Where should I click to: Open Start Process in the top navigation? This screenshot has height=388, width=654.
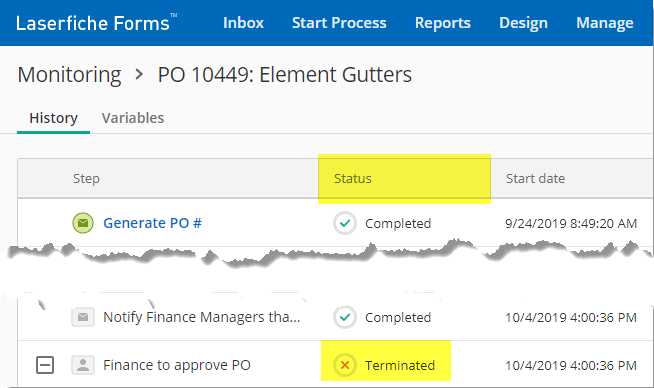(x=339, y=23)
